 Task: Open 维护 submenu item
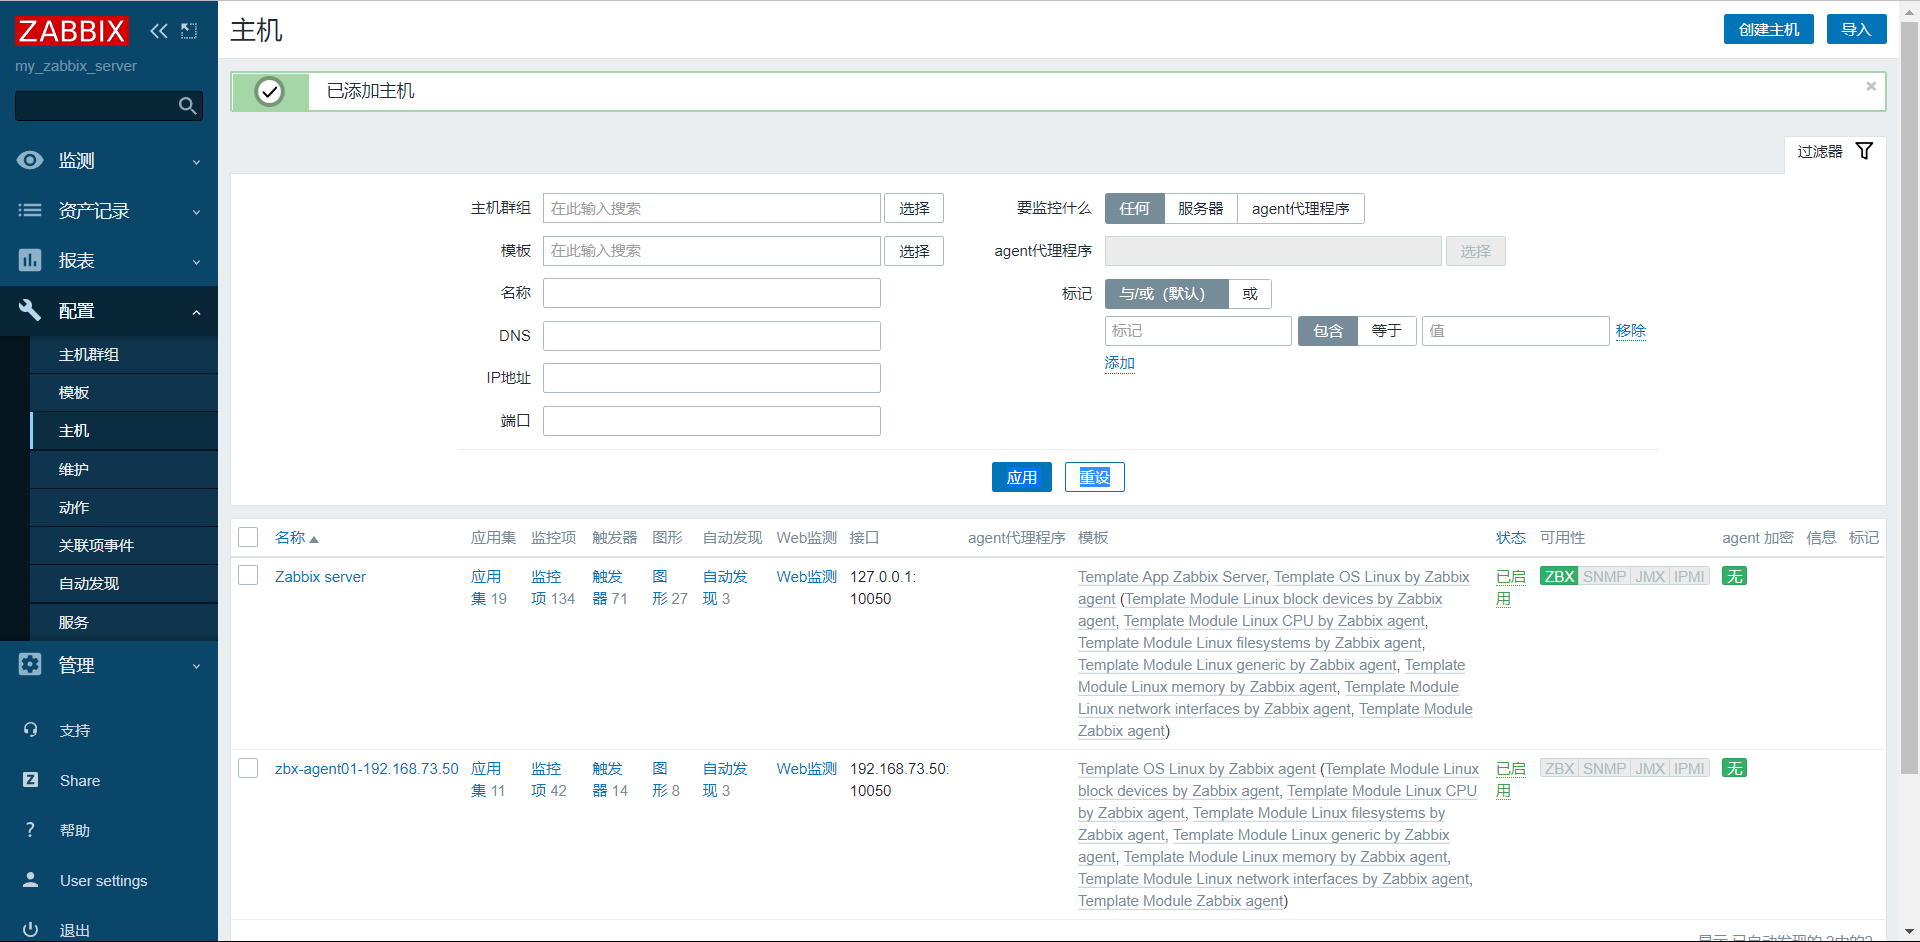tap(124, 469)
